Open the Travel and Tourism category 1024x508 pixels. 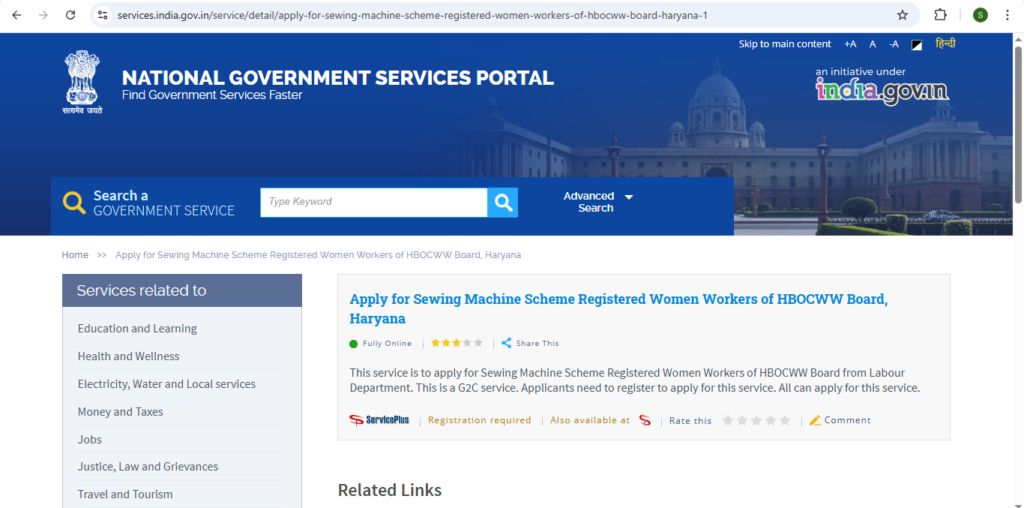coord(125,494)
